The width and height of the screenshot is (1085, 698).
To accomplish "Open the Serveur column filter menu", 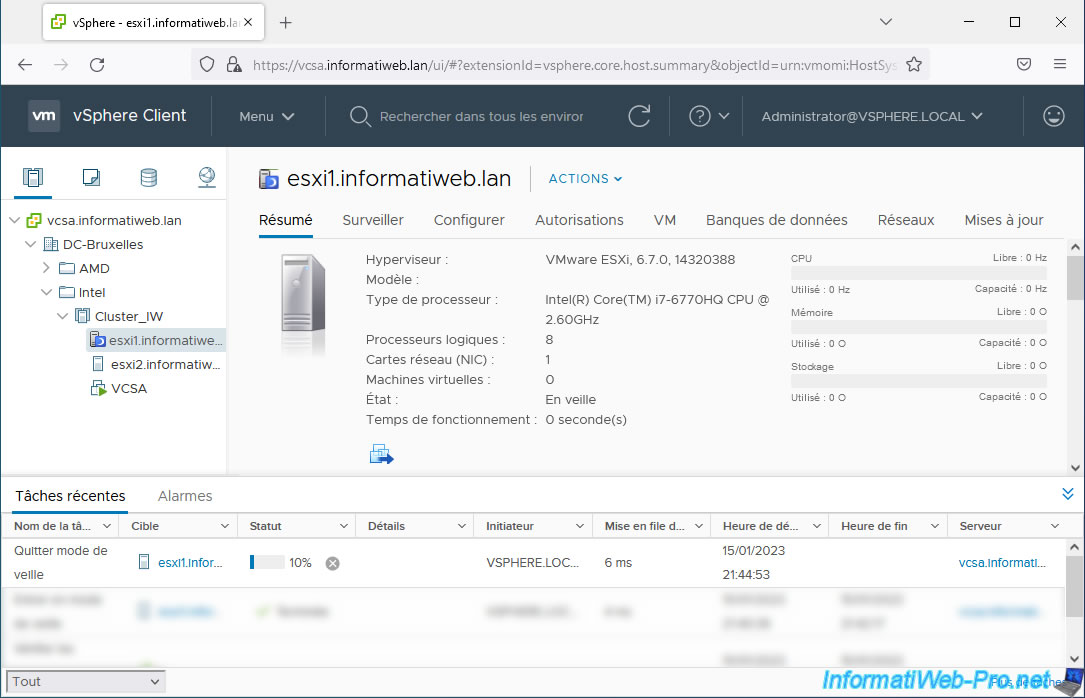I will [x=1055, y=526].
